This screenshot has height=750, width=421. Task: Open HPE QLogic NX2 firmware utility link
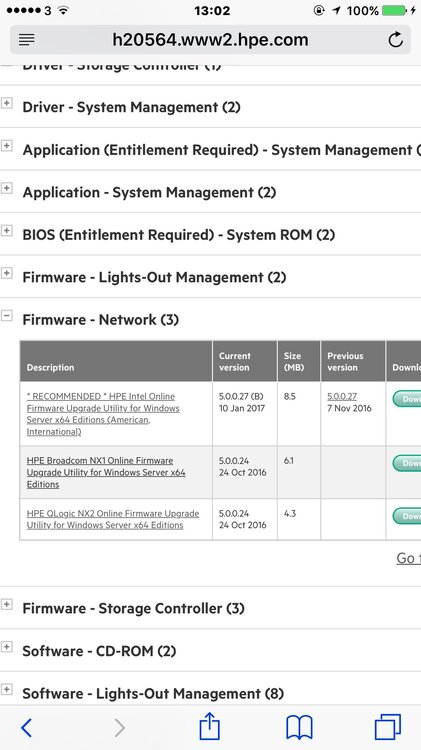(x=113, y=519)
